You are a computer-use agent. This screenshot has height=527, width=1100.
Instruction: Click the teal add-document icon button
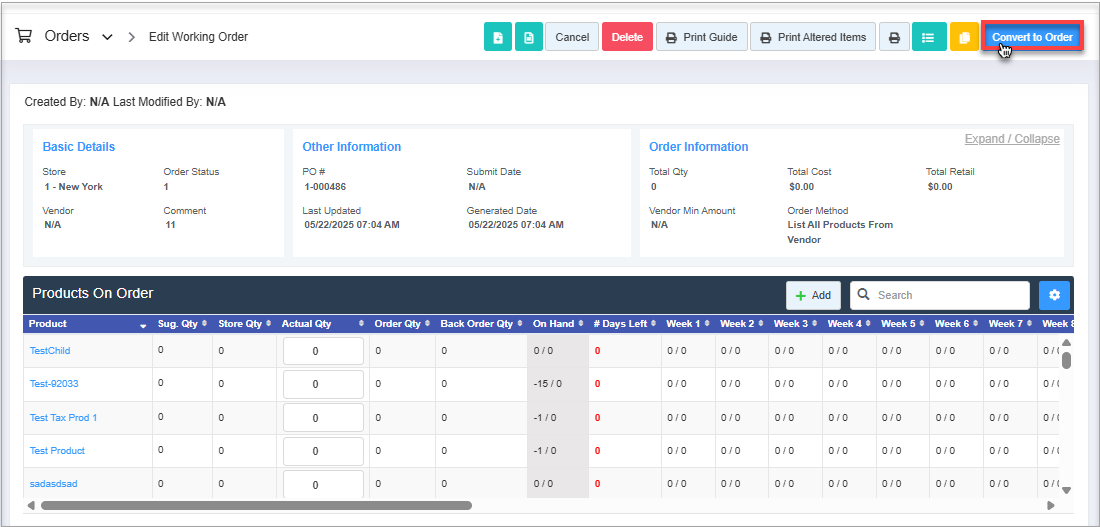(x=497, y=37)
